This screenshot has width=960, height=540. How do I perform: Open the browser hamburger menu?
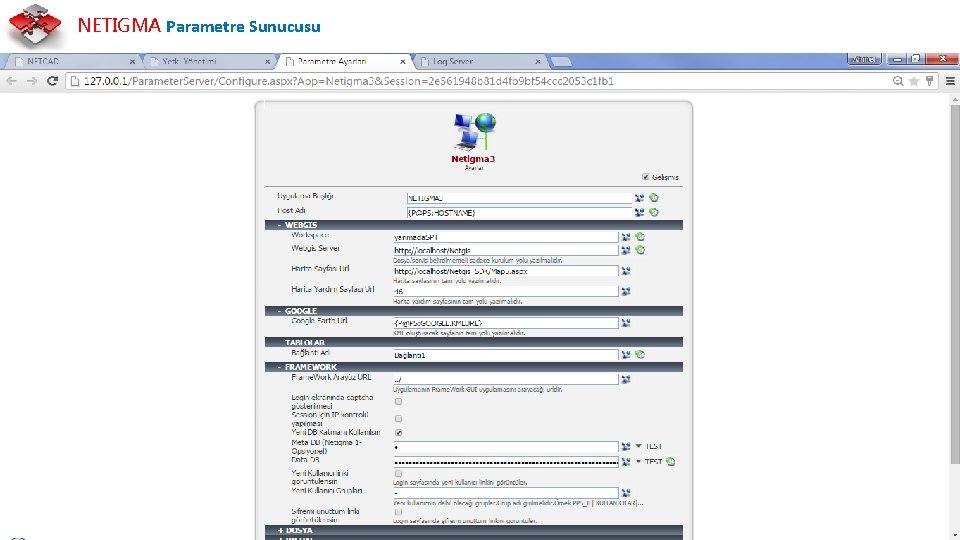pos(950,81)
